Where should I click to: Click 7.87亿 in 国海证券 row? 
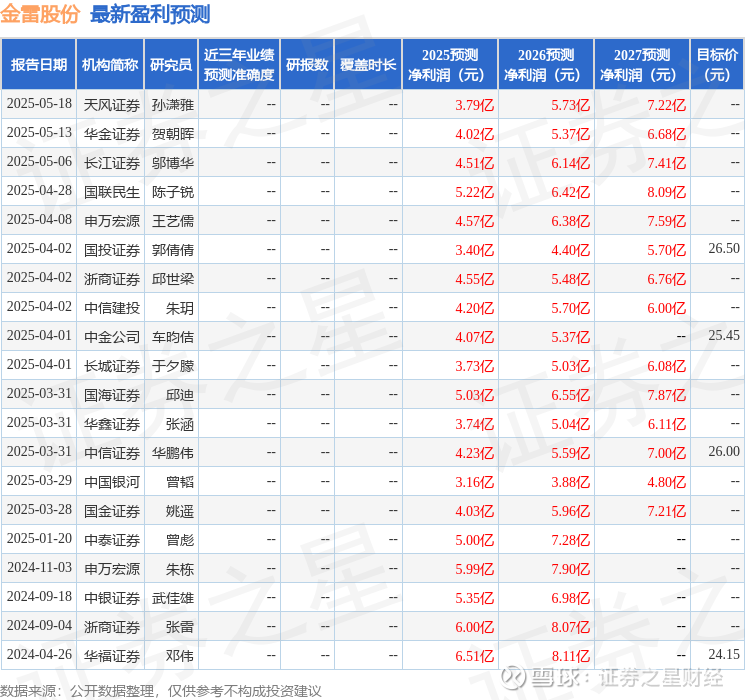[667, 394]
